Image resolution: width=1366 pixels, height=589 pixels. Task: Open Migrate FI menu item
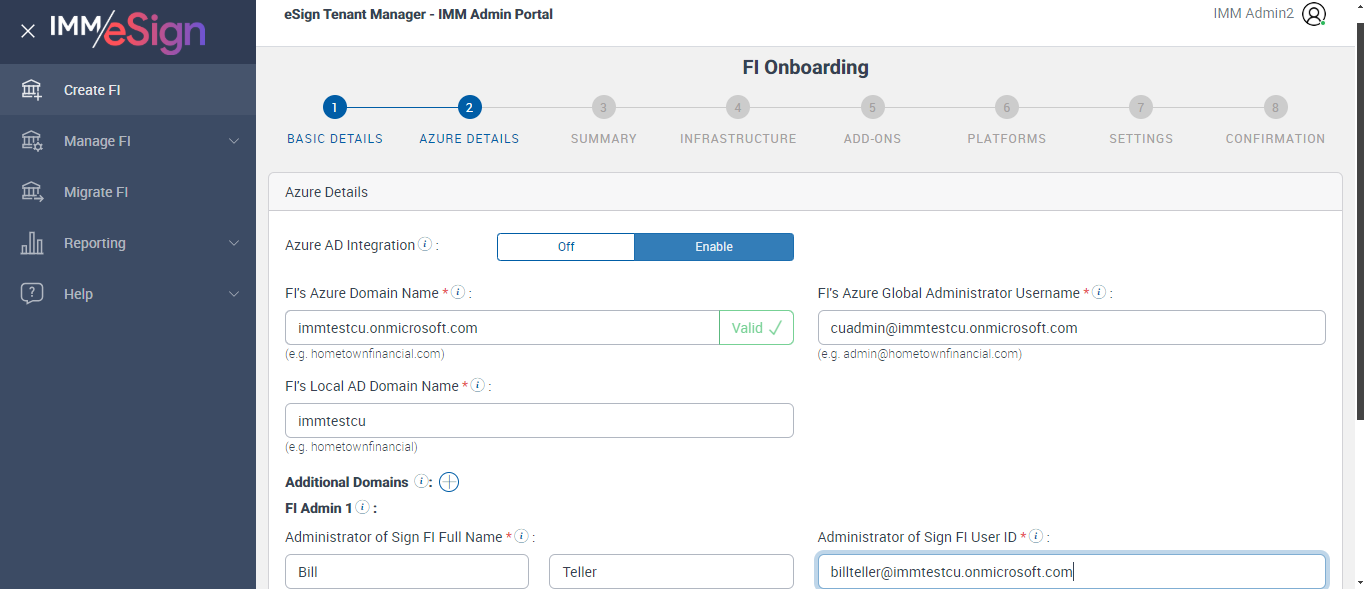128,192
